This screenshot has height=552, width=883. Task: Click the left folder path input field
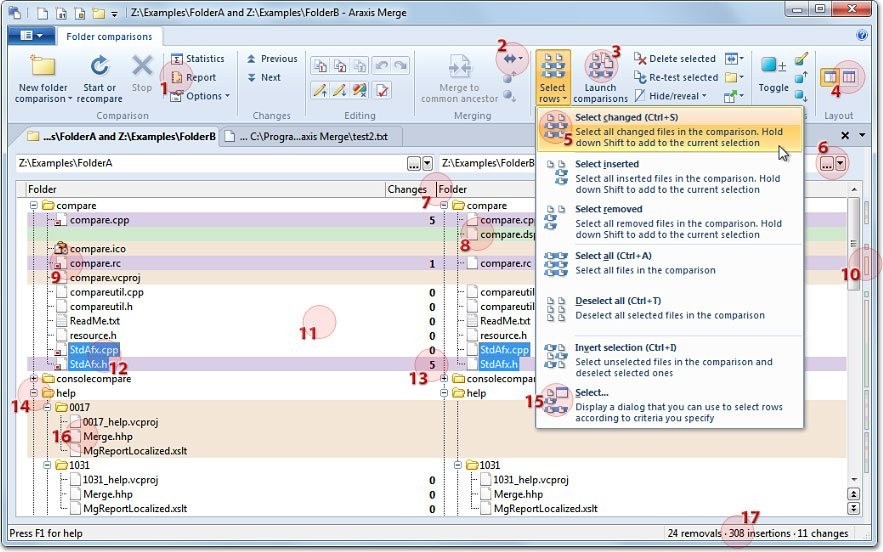(210, 163)
